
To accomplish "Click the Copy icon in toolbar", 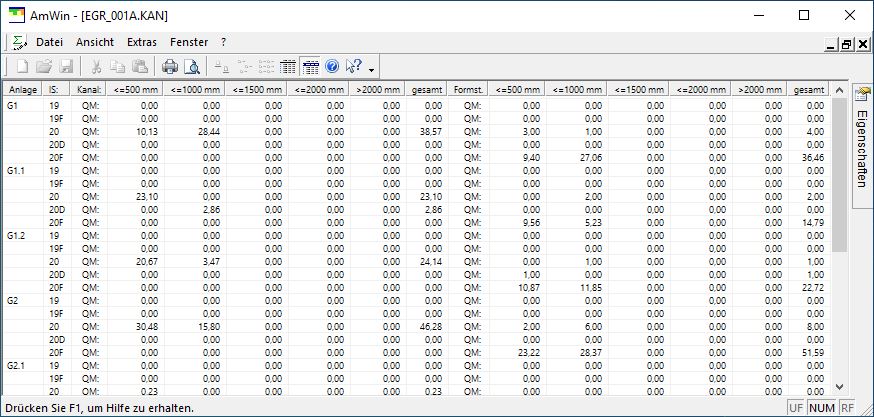I will (118, 67).
